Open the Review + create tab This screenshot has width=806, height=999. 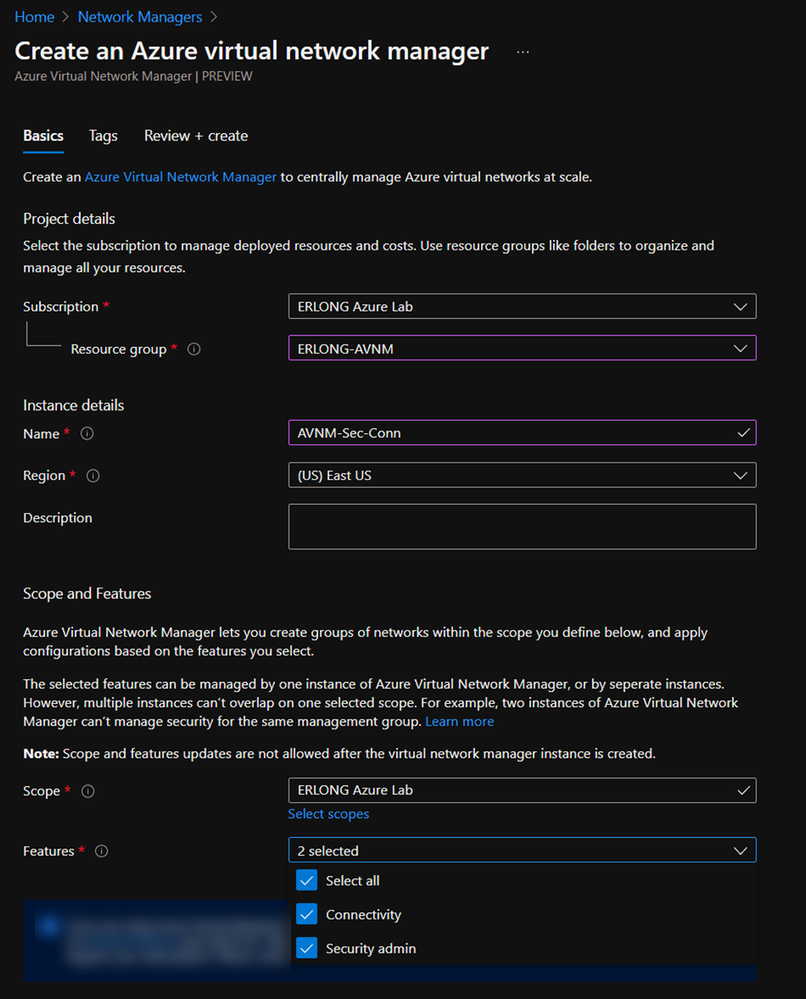[x=196, y=136]
